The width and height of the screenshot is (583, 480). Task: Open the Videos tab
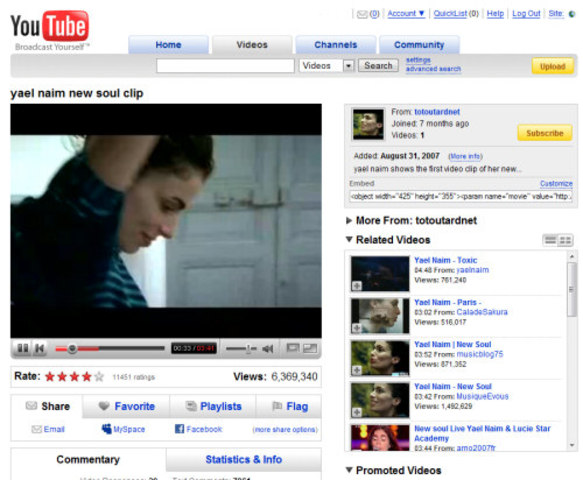pos(252,45)
